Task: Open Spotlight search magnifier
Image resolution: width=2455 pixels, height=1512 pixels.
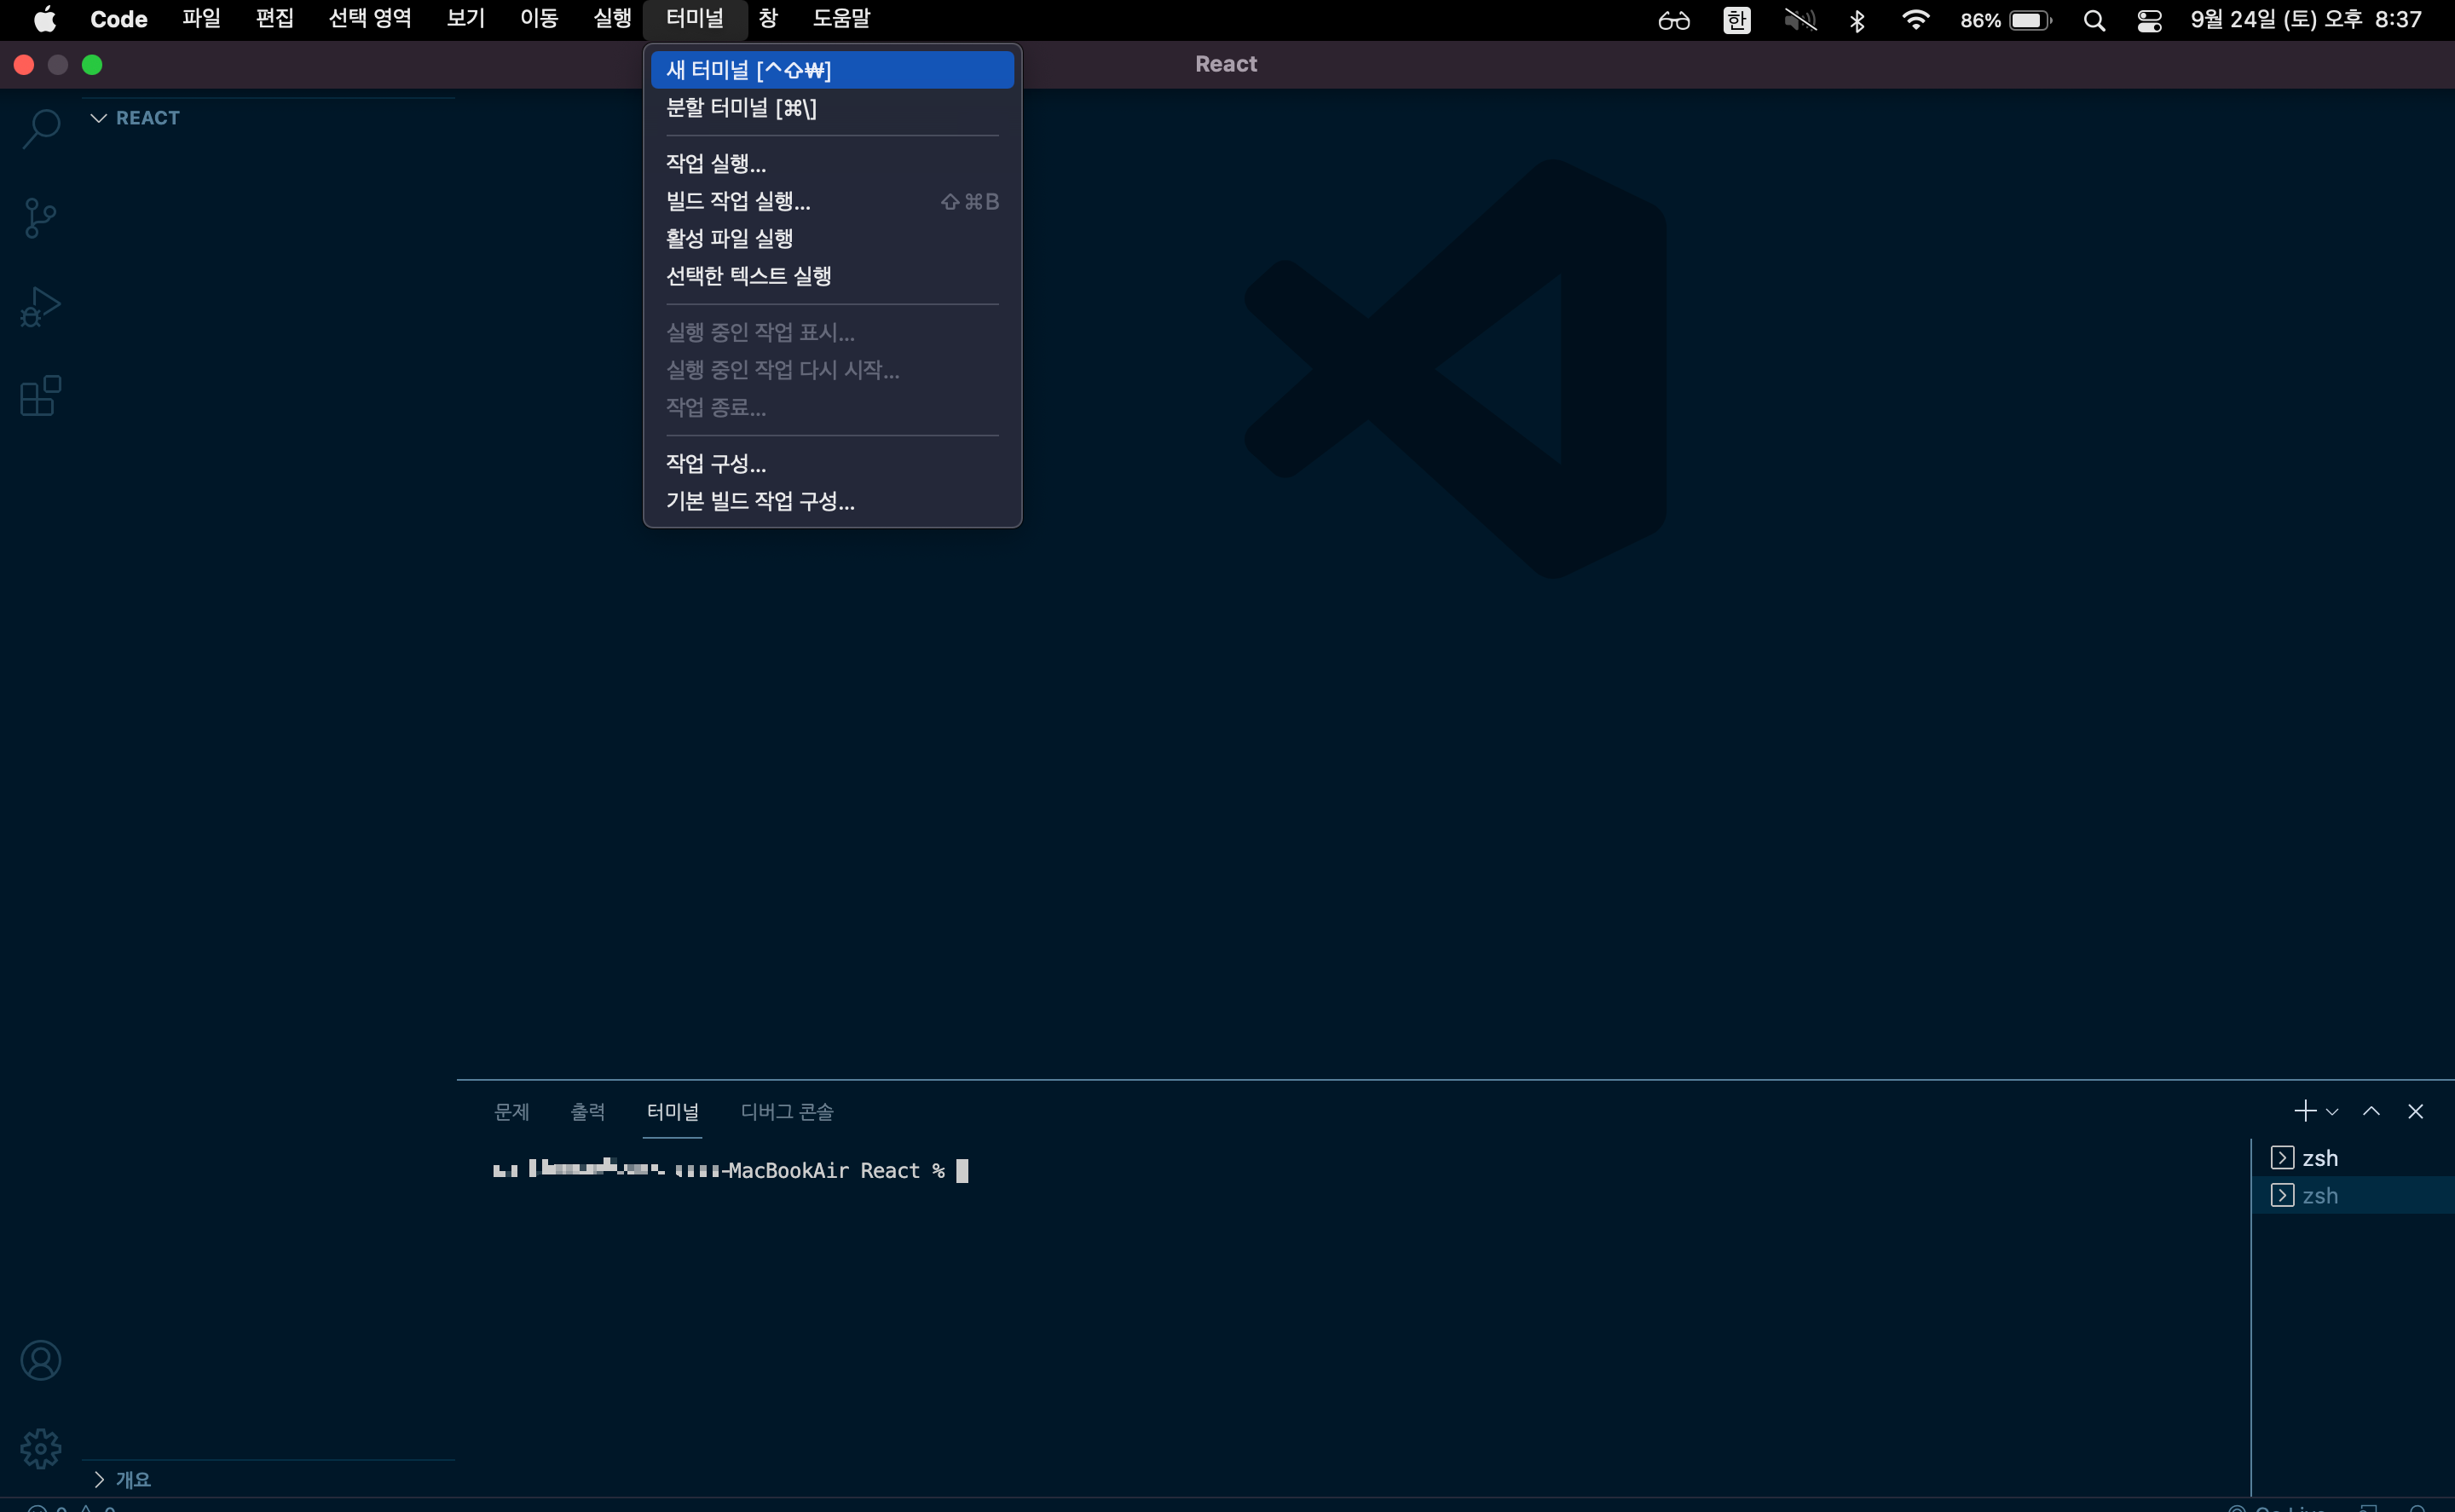Action: pyautogui.click(x=2094, y=20)
